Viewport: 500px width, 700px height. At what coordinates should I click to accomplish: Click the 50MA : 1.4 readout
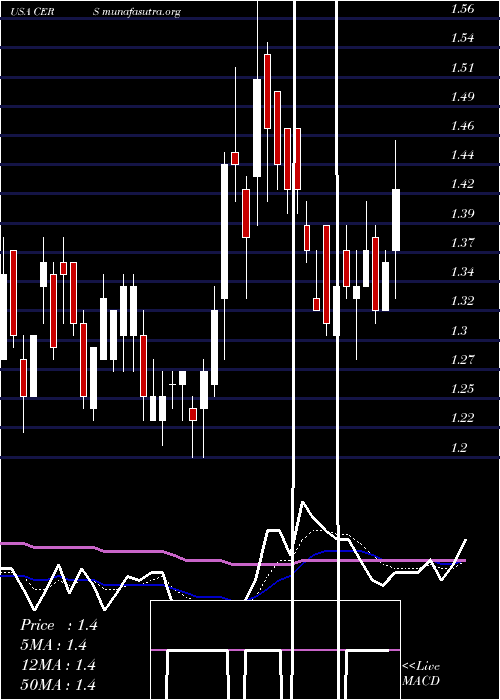pyautogui.click(x=58, y=684)
